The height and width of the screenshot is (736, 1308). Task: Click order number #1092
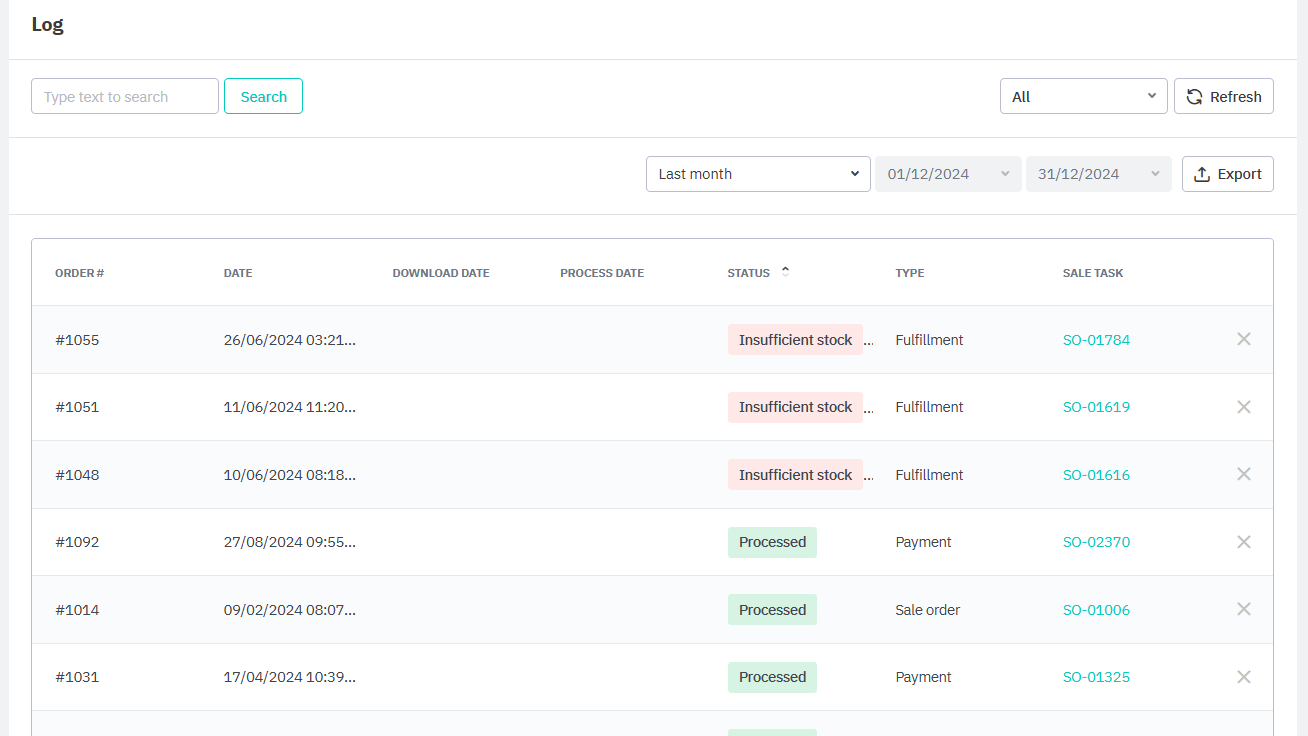77,542
